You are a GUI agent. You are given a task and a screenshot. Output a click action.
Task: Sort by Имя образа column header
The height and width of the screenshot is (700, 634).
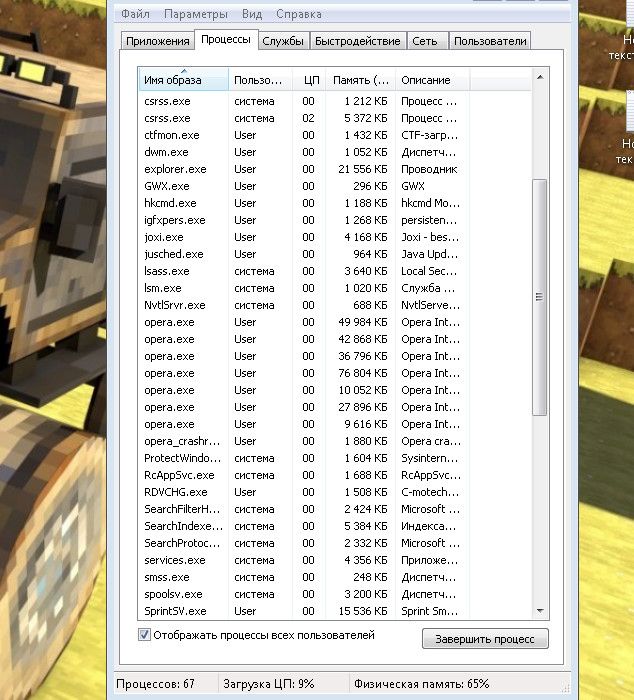point(183,80)
